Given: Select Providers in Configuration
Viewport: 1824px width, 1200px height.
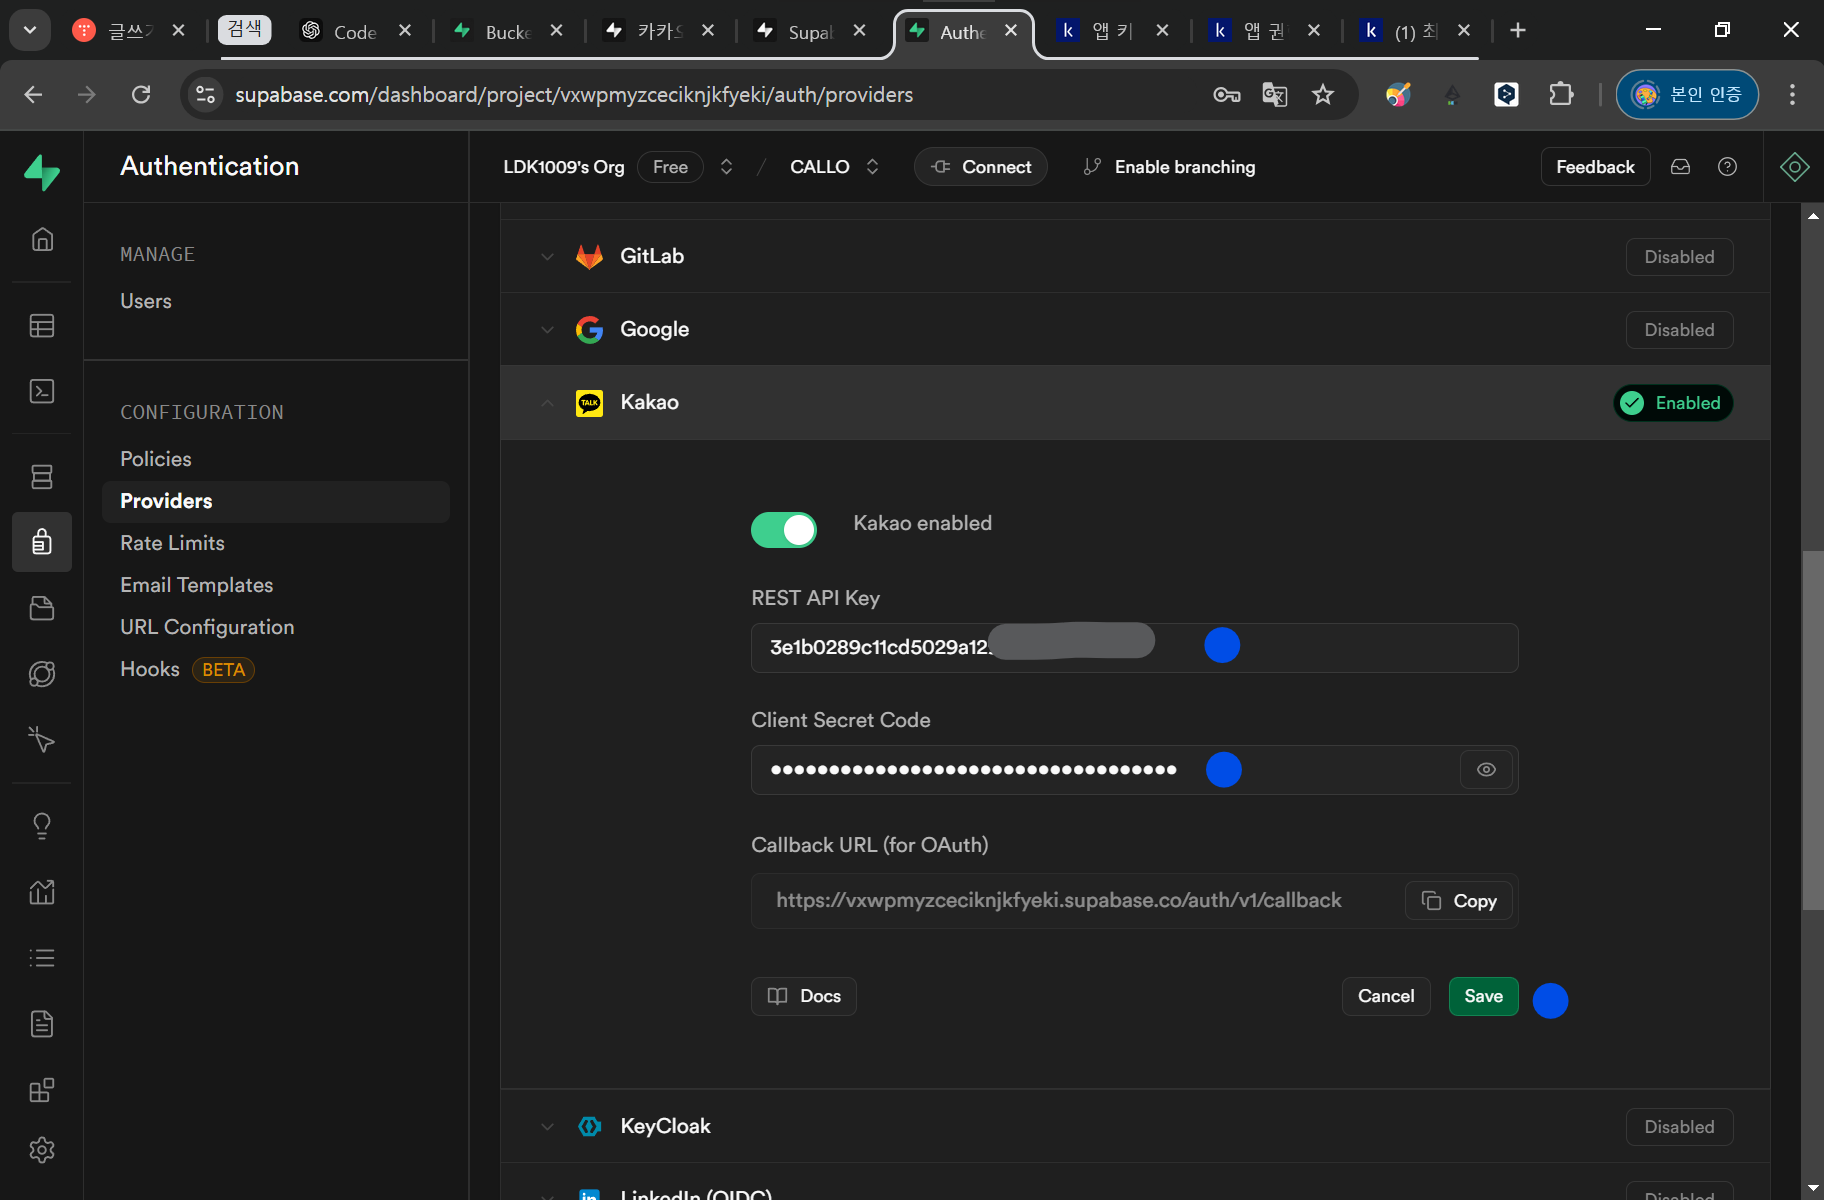Looking at the screenshot, I should tap(276, 501).
